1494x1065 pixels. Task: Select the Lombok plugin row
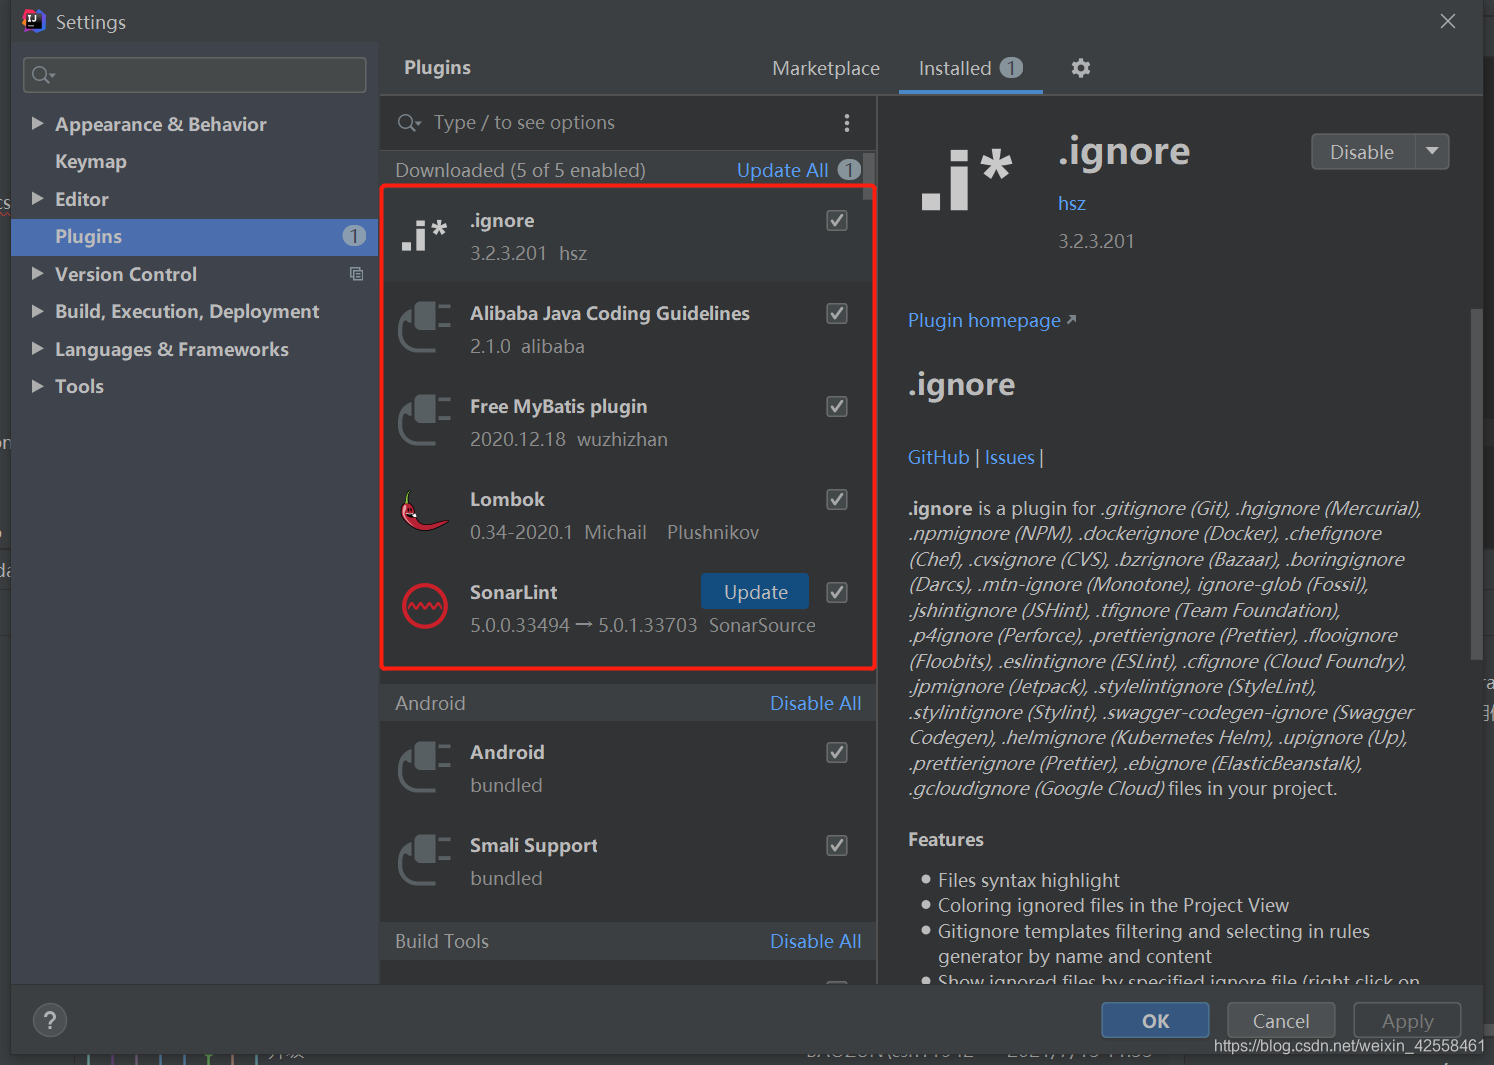coord(628,515)
